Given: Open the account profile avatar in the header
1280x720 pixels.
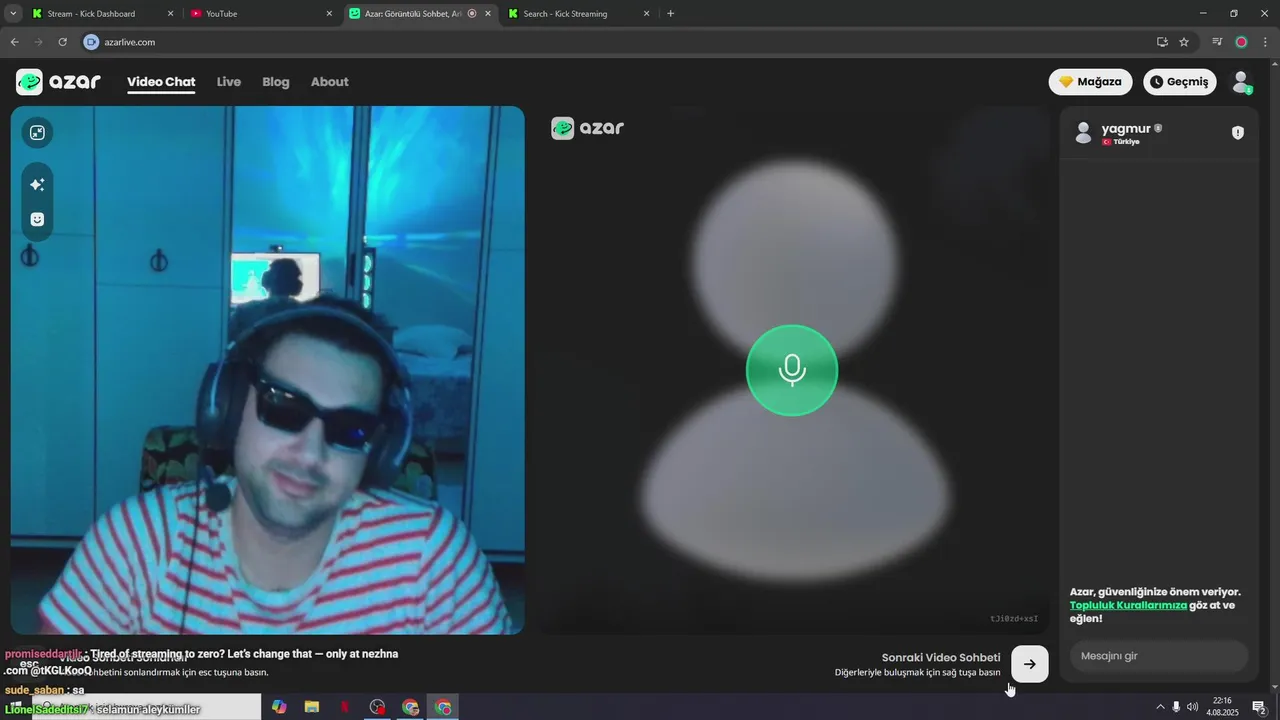Looking at the screenshot, I should pos(1241,82).
